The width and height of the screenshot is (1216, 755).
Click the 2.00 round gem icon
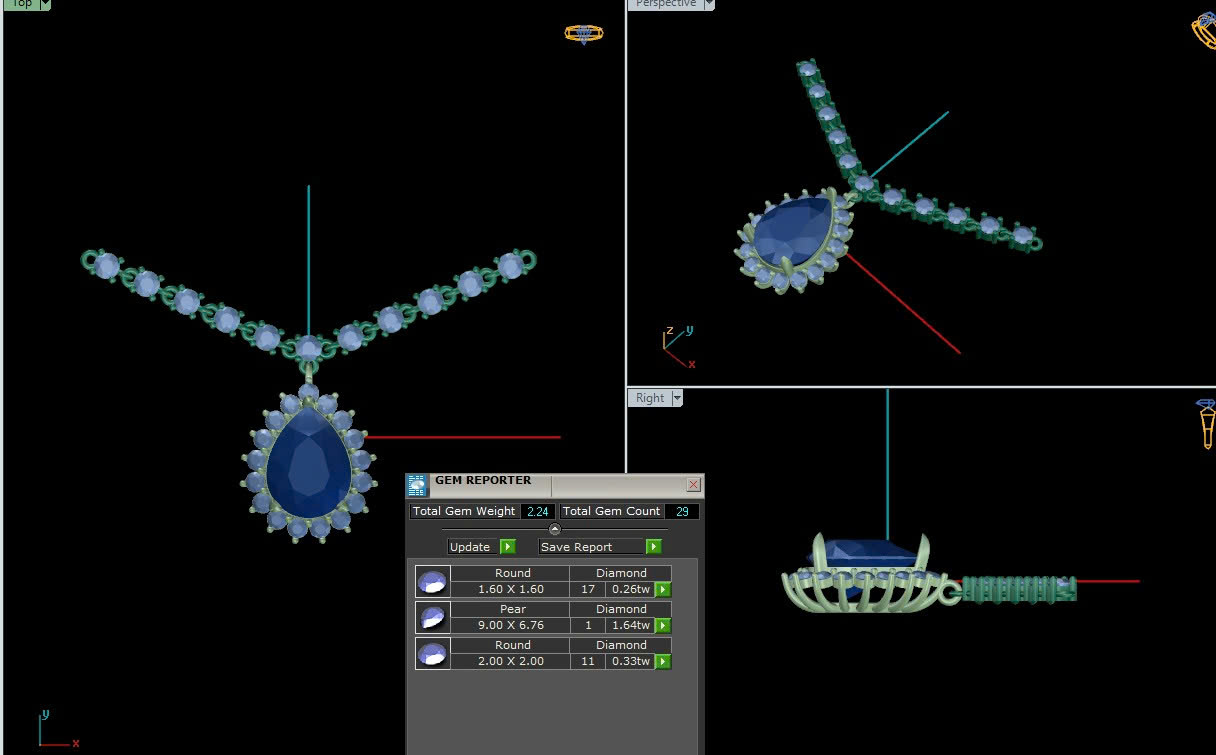point(432,653)
